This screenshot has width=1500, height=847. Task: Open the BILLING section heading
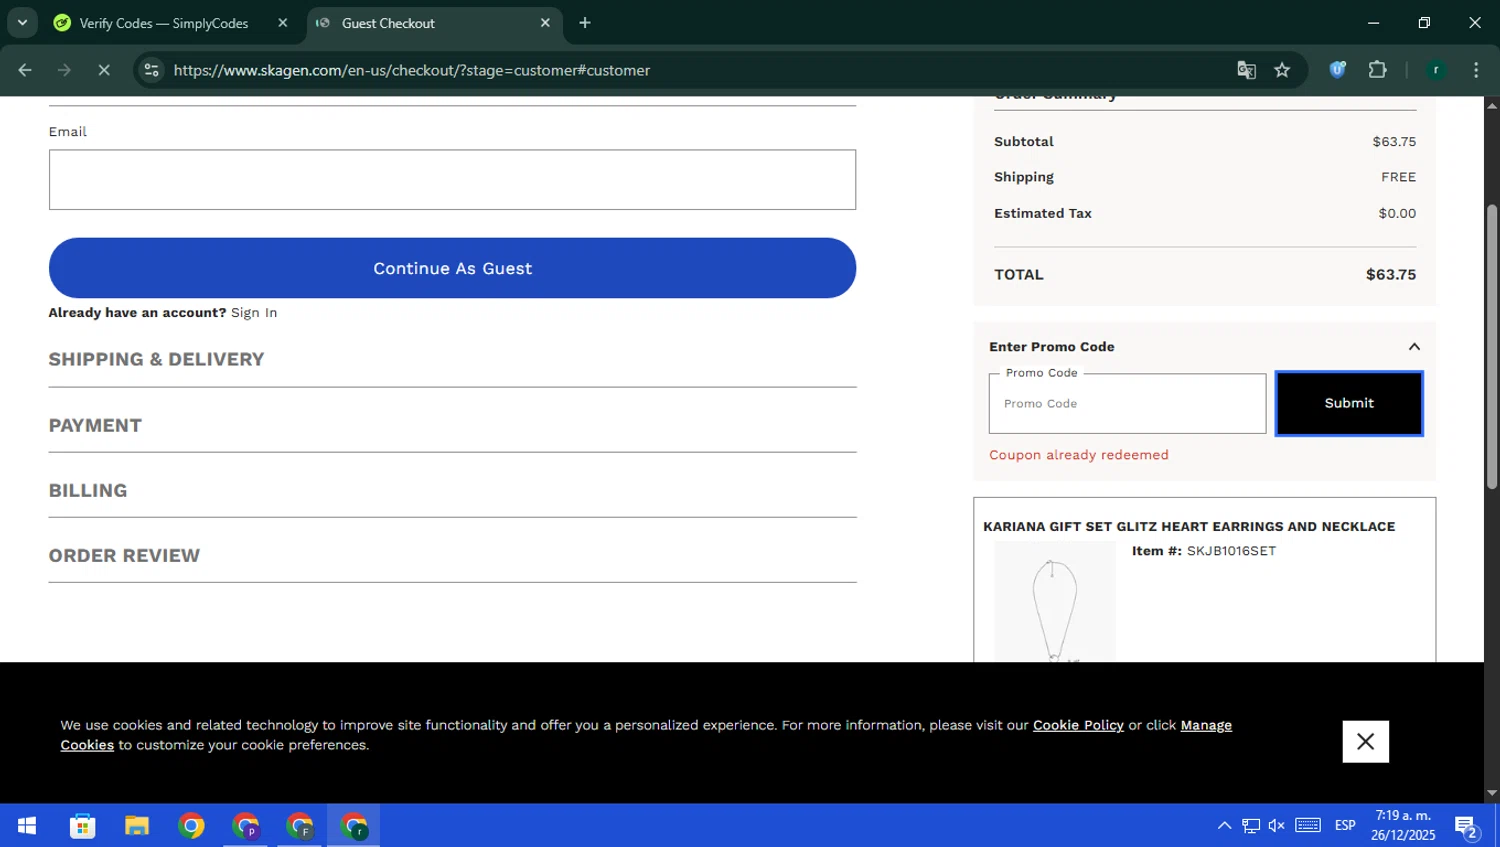pos(88,490)
